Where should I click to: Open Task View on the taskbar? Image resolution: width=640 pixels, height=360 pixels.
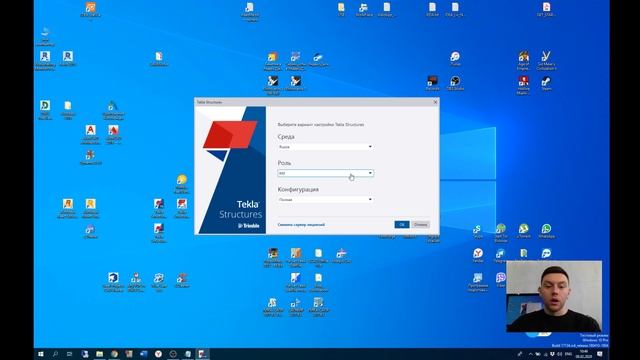click(70, 354)
